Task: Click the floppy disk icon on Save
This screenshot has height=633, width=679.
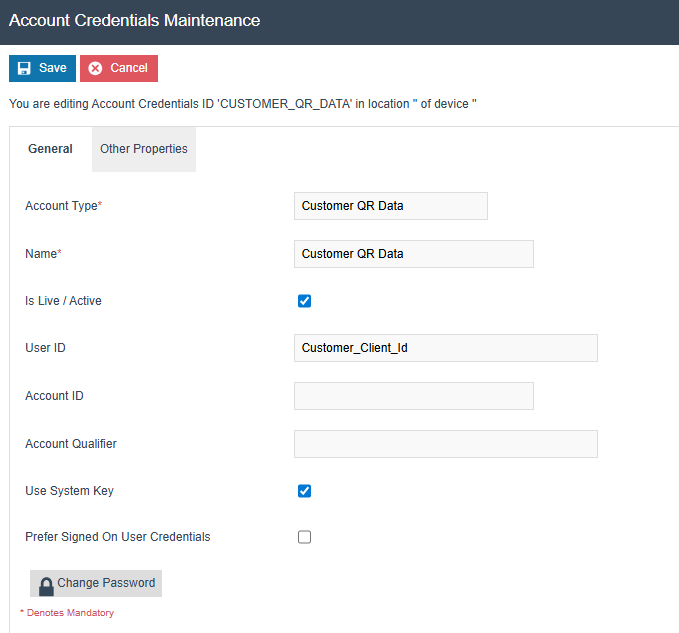Action: coord(24,69)
